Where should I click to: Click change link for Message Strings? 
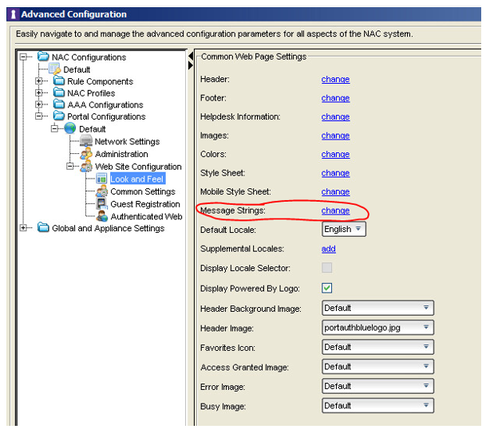point(335,211)
